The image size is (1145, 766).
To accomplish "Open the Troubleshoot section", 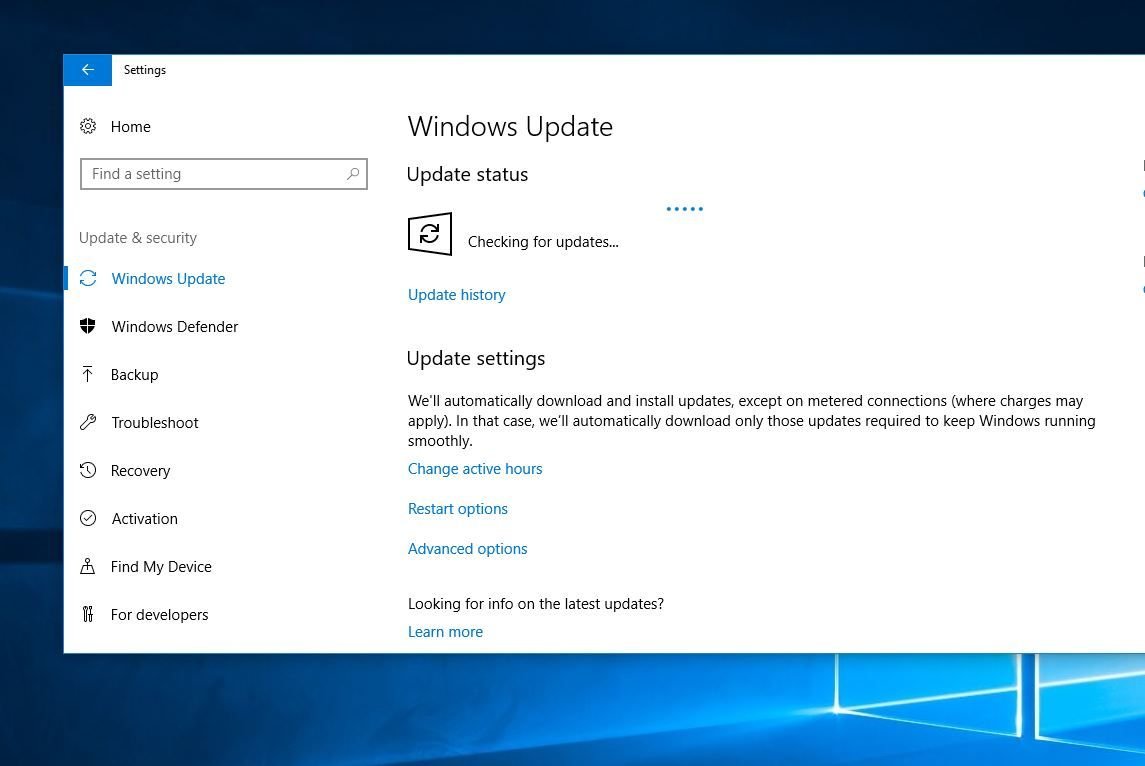I will click(154, 423).
